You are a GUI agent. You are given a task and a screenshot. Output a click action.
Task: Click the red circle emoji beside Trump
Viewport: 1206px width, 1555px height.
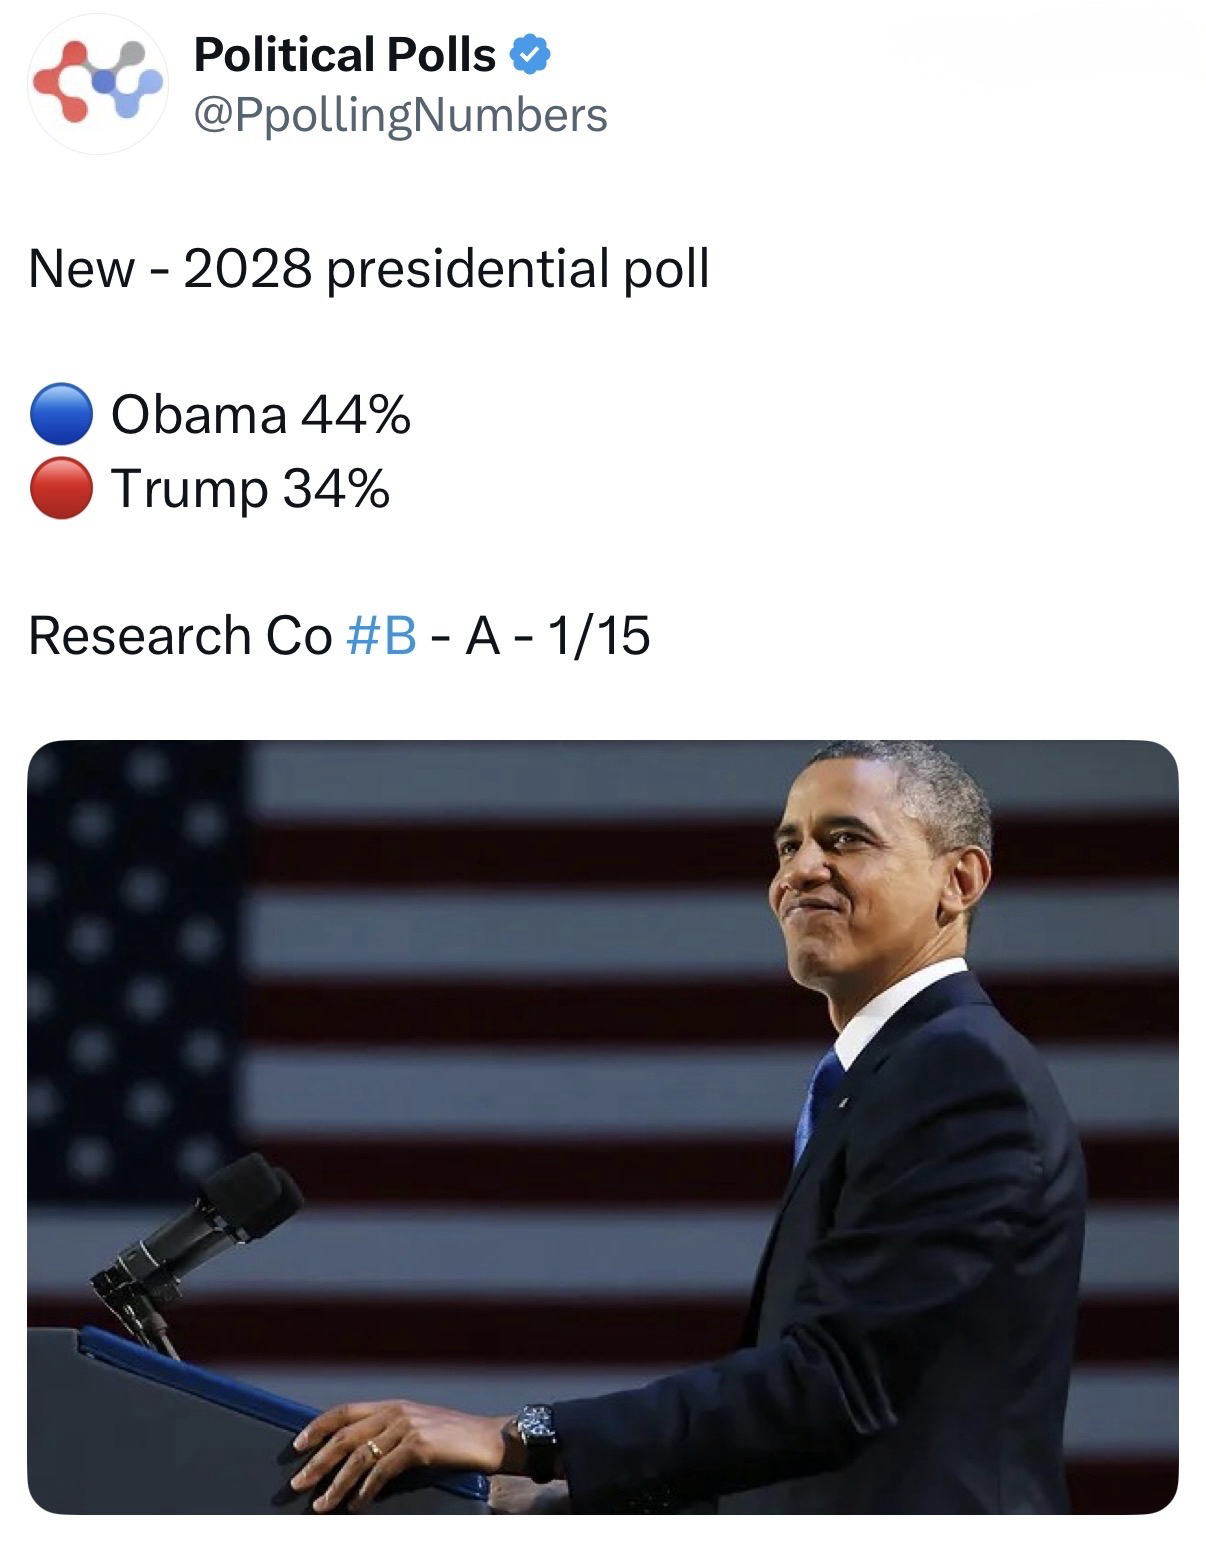[x=62, y=489]
